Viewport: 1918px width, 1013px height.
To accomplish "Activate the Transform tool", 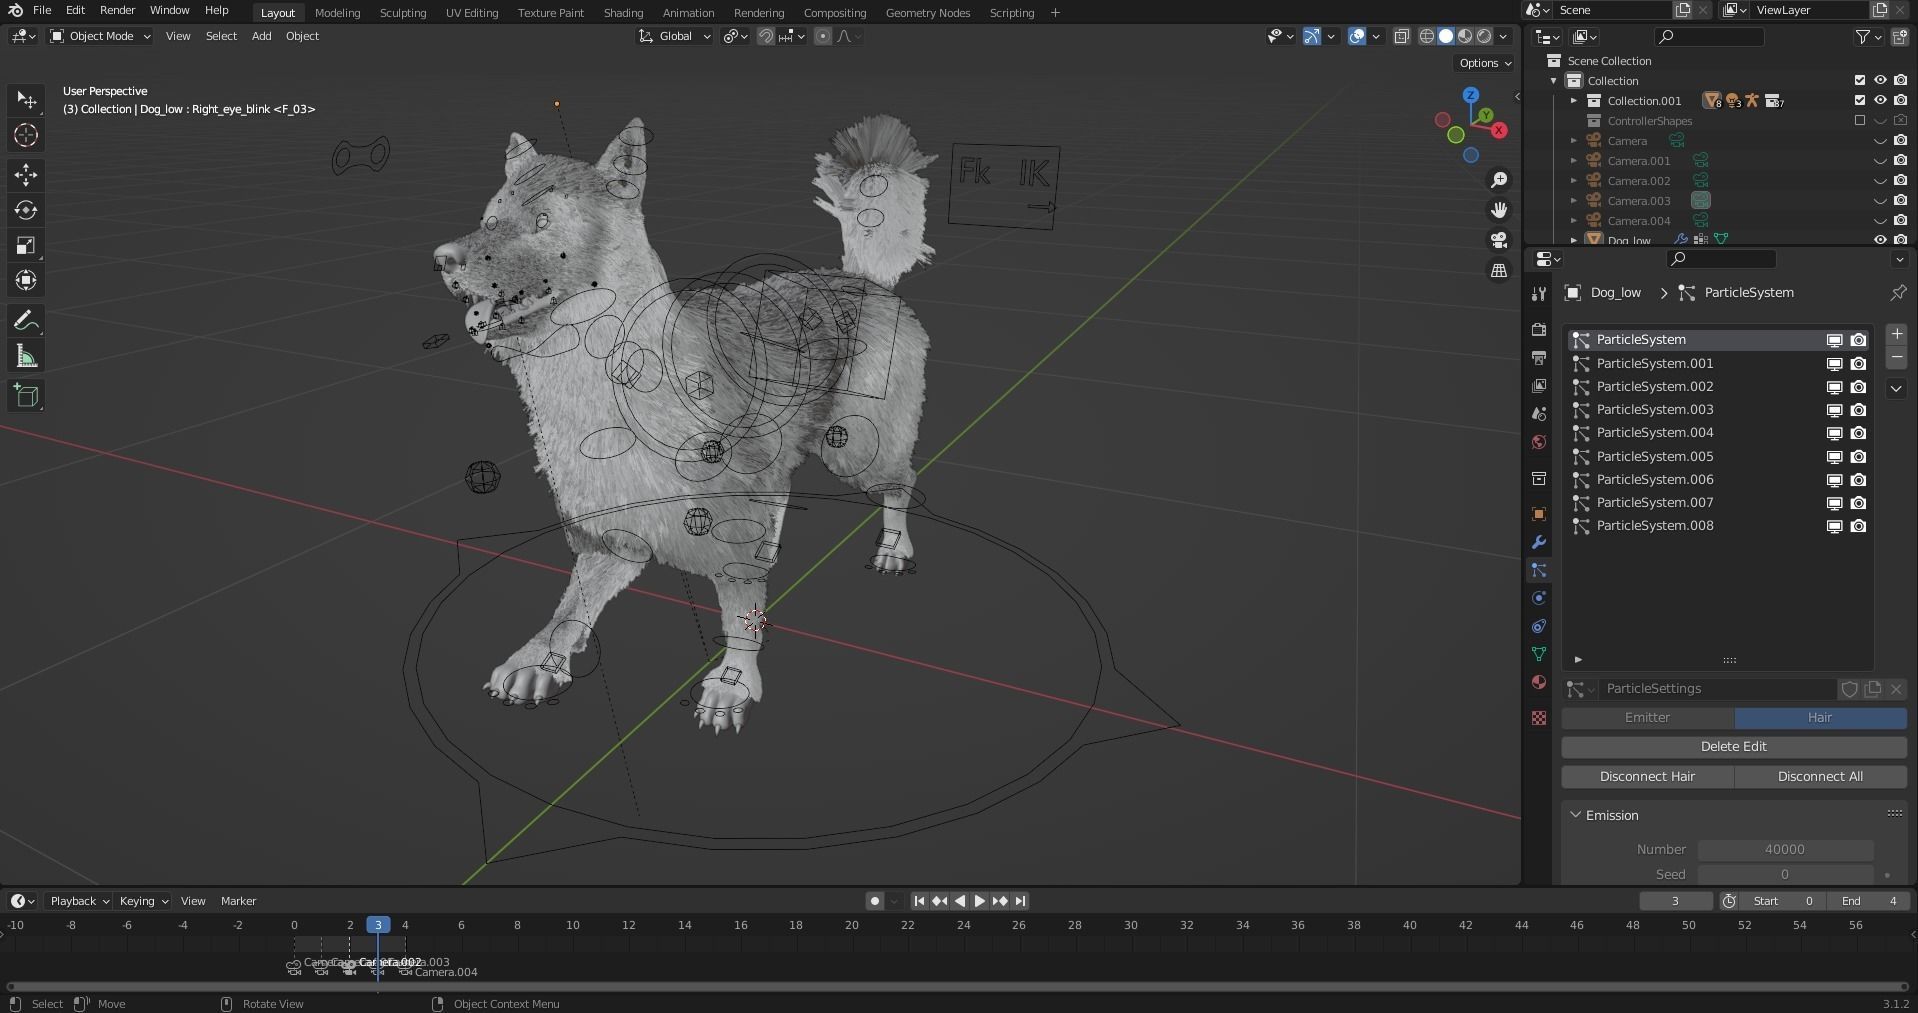I will point(26,280).
